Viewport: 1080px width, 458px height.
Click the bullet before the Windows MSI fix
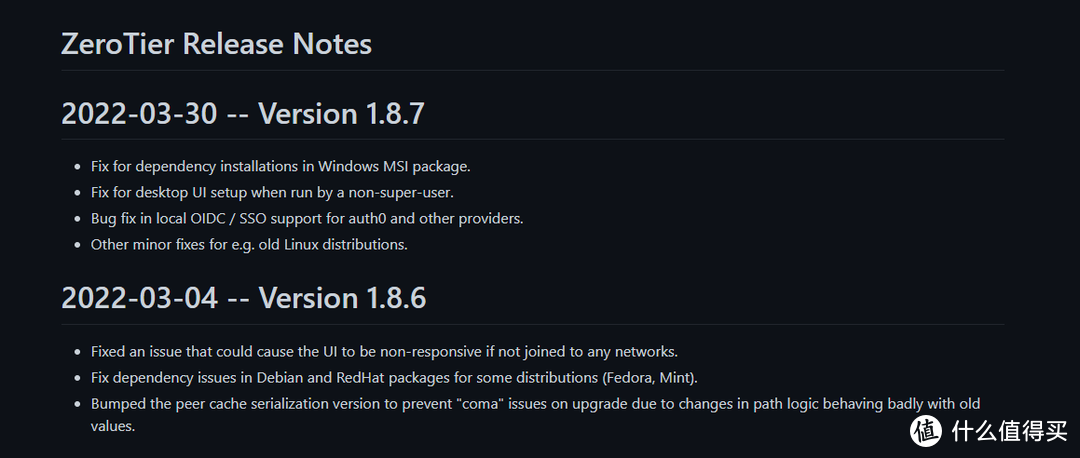(x=79, y=166)
